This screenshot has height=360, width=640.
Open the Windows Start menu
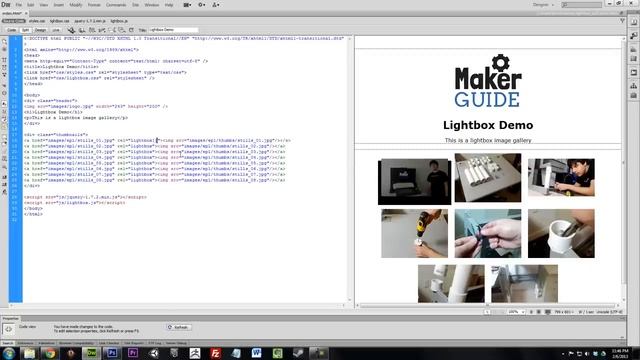tap(9, 353)
